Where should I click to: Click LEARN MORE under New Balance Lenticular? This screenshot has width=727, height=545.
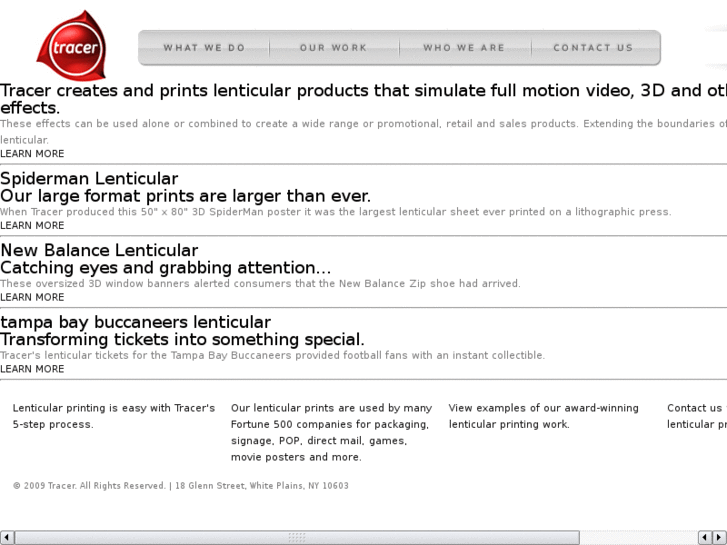click(32, 297)
